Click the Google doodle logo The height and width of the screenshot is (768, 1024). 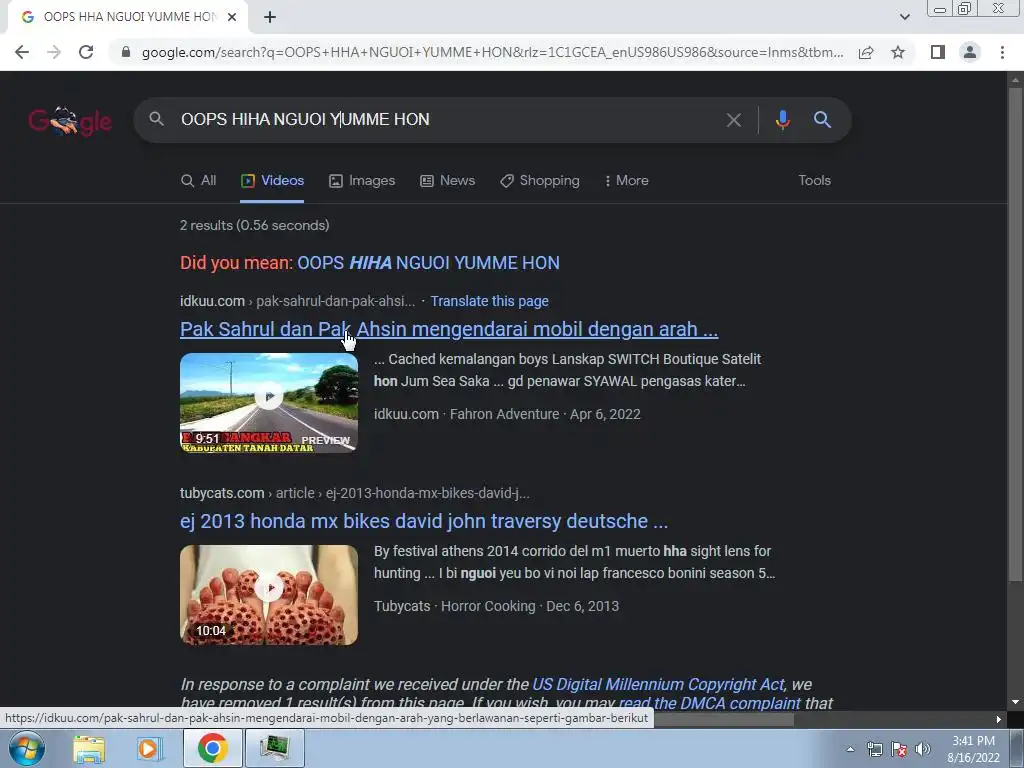pyautogui.click(x=70, y=120)
